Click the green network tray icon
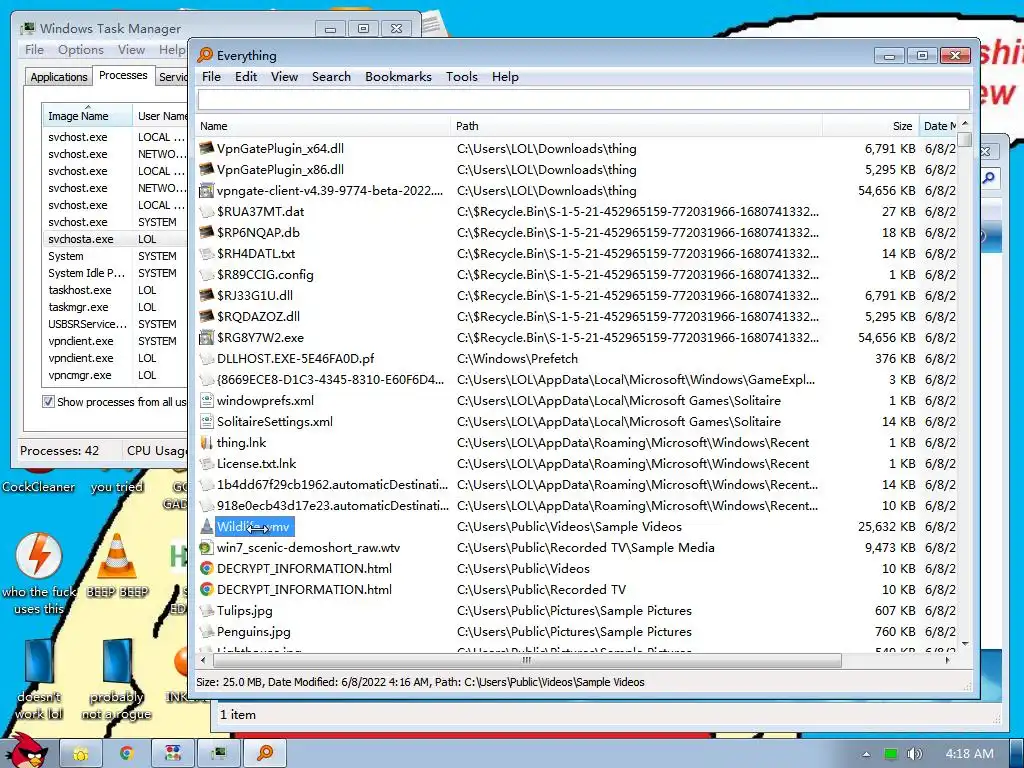The image size is (1024, 768). pyautogui.click(x=890, y=754)
